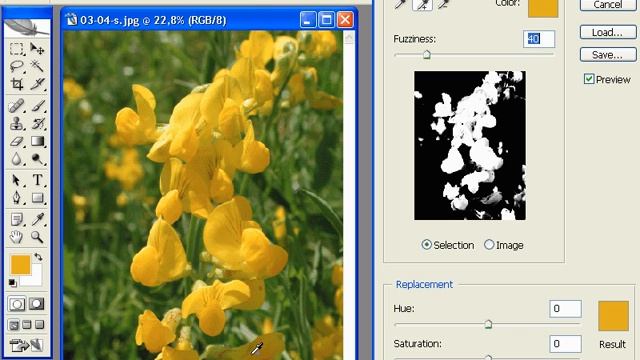Reset to default foreground and background colors

(x=12, y=282)
